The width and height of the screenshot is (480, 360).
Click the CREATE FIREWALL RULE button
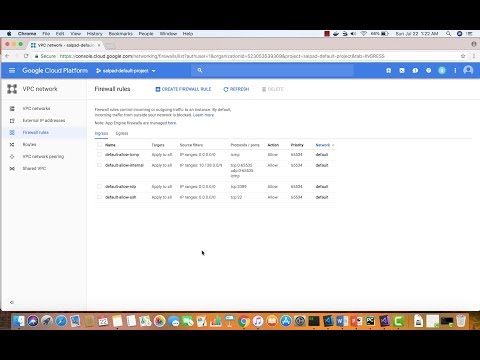[x=183, y=89]
